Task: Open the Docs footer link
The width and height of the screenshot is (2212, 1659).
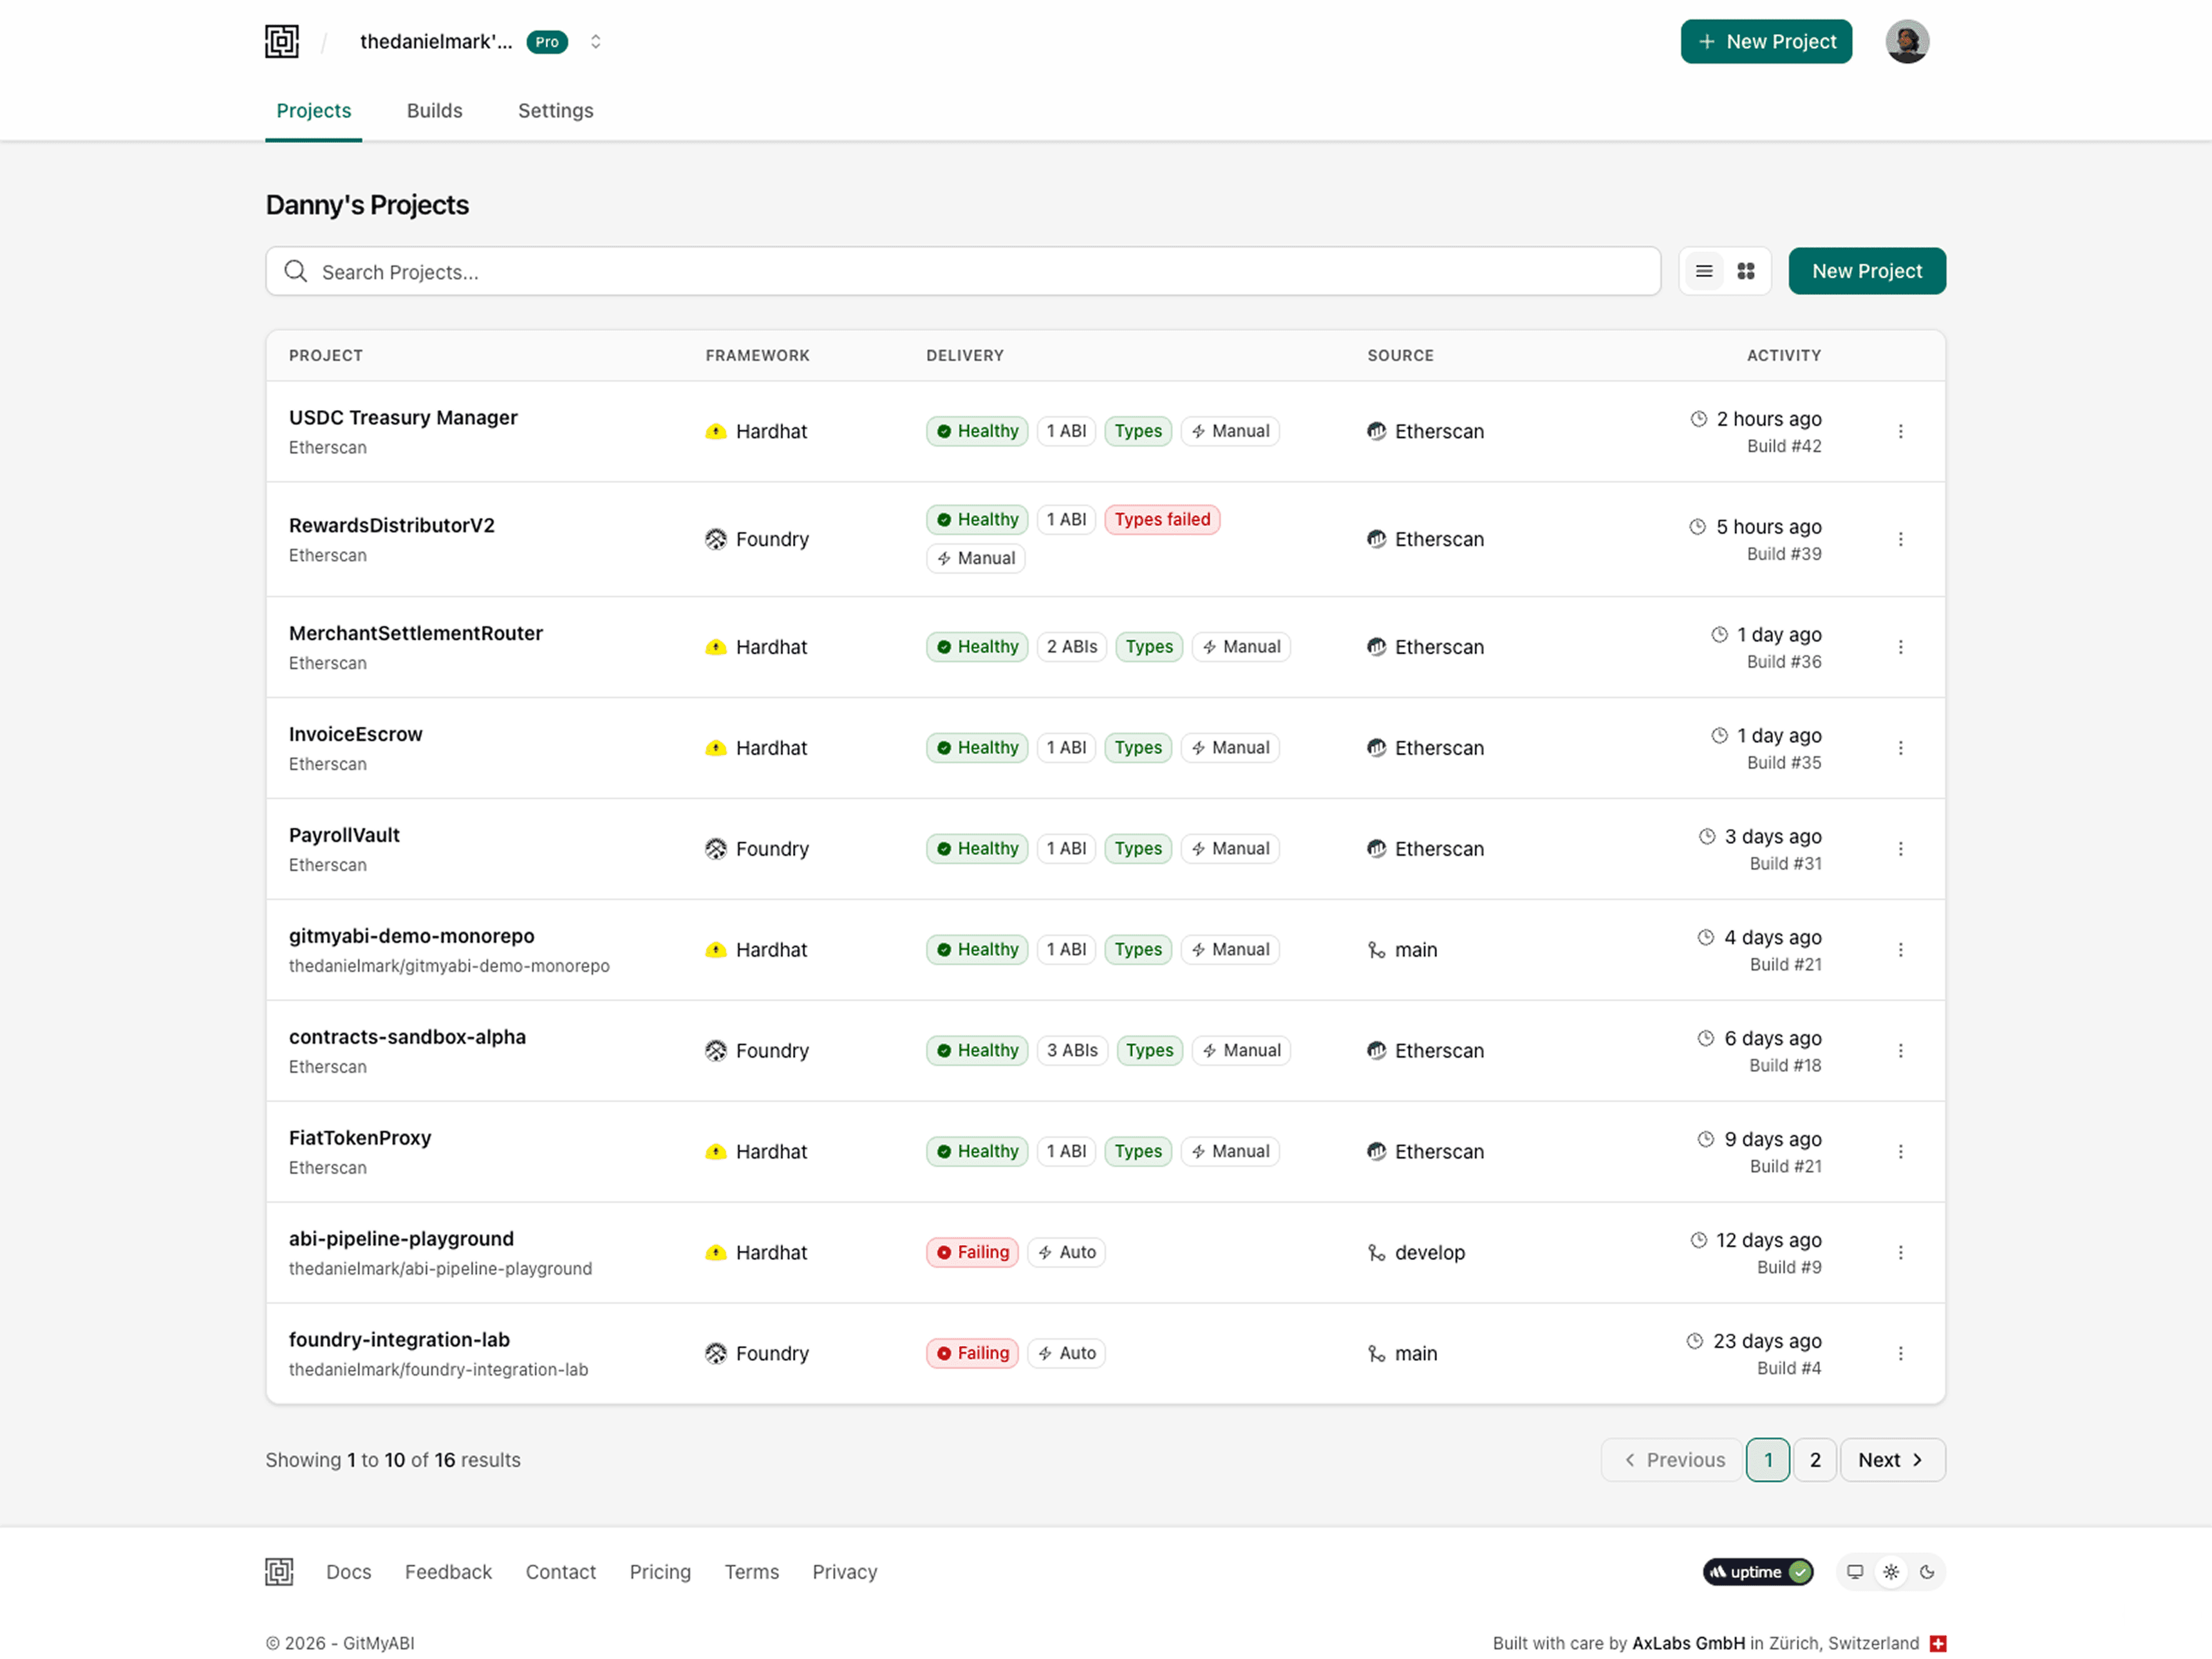Action: tap(349, 1573)
